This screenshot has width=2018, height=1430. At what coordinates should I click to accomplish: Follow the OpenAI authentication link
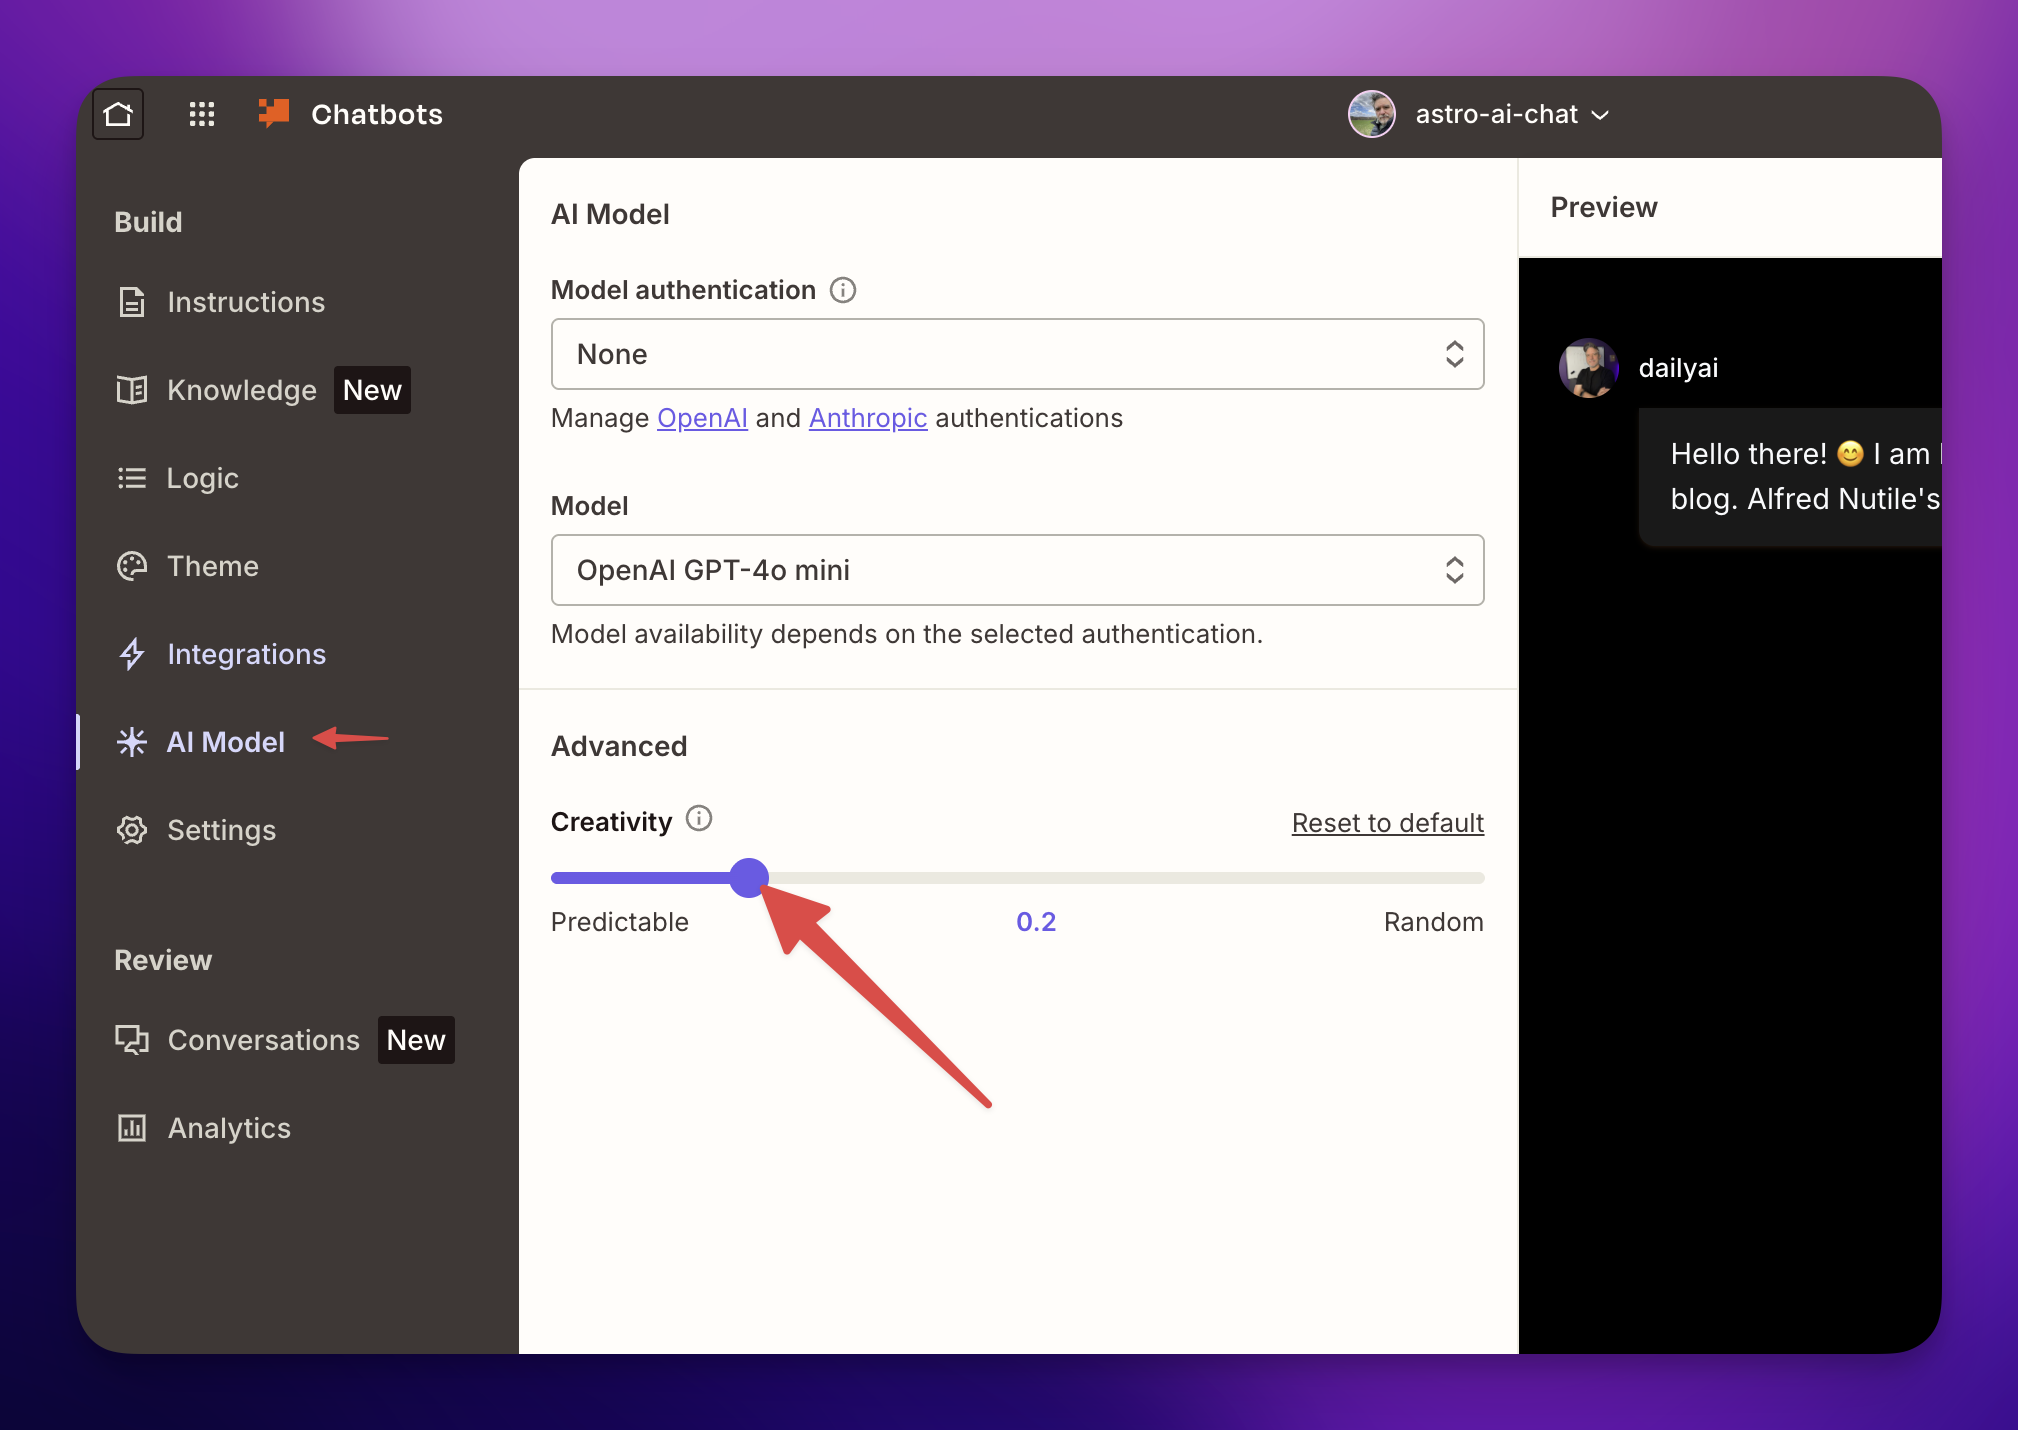[x=702, y=418]
